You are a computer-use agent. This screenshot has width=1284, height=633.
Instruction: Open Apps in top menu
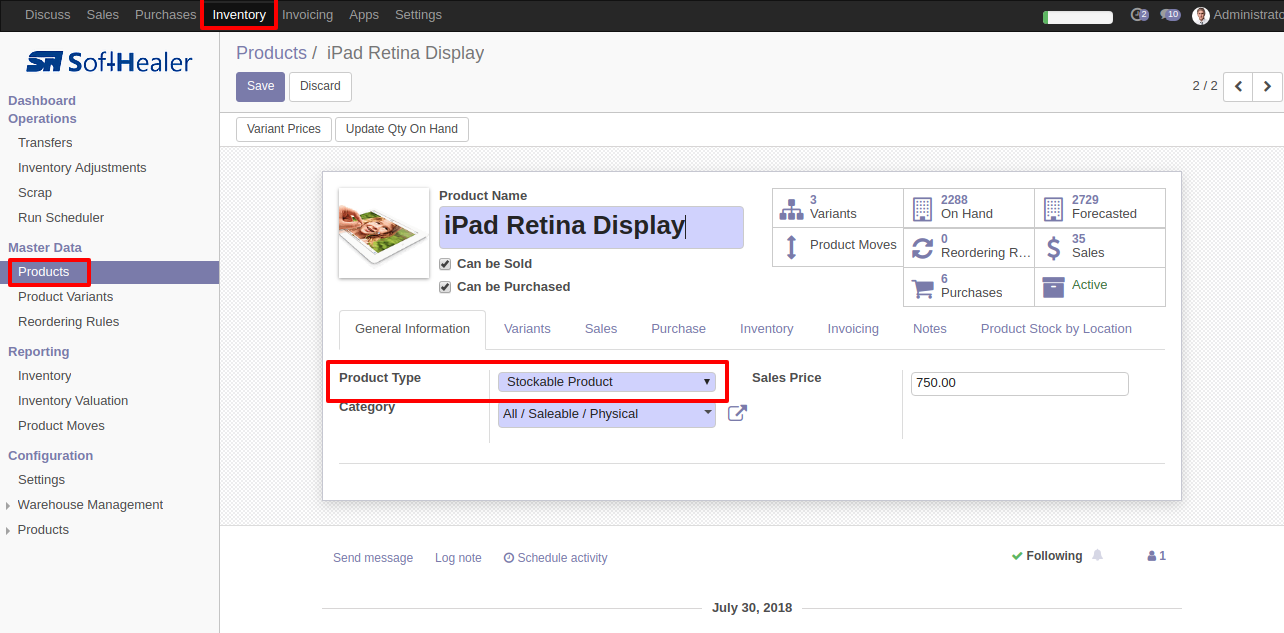click(x=364, y=15)
